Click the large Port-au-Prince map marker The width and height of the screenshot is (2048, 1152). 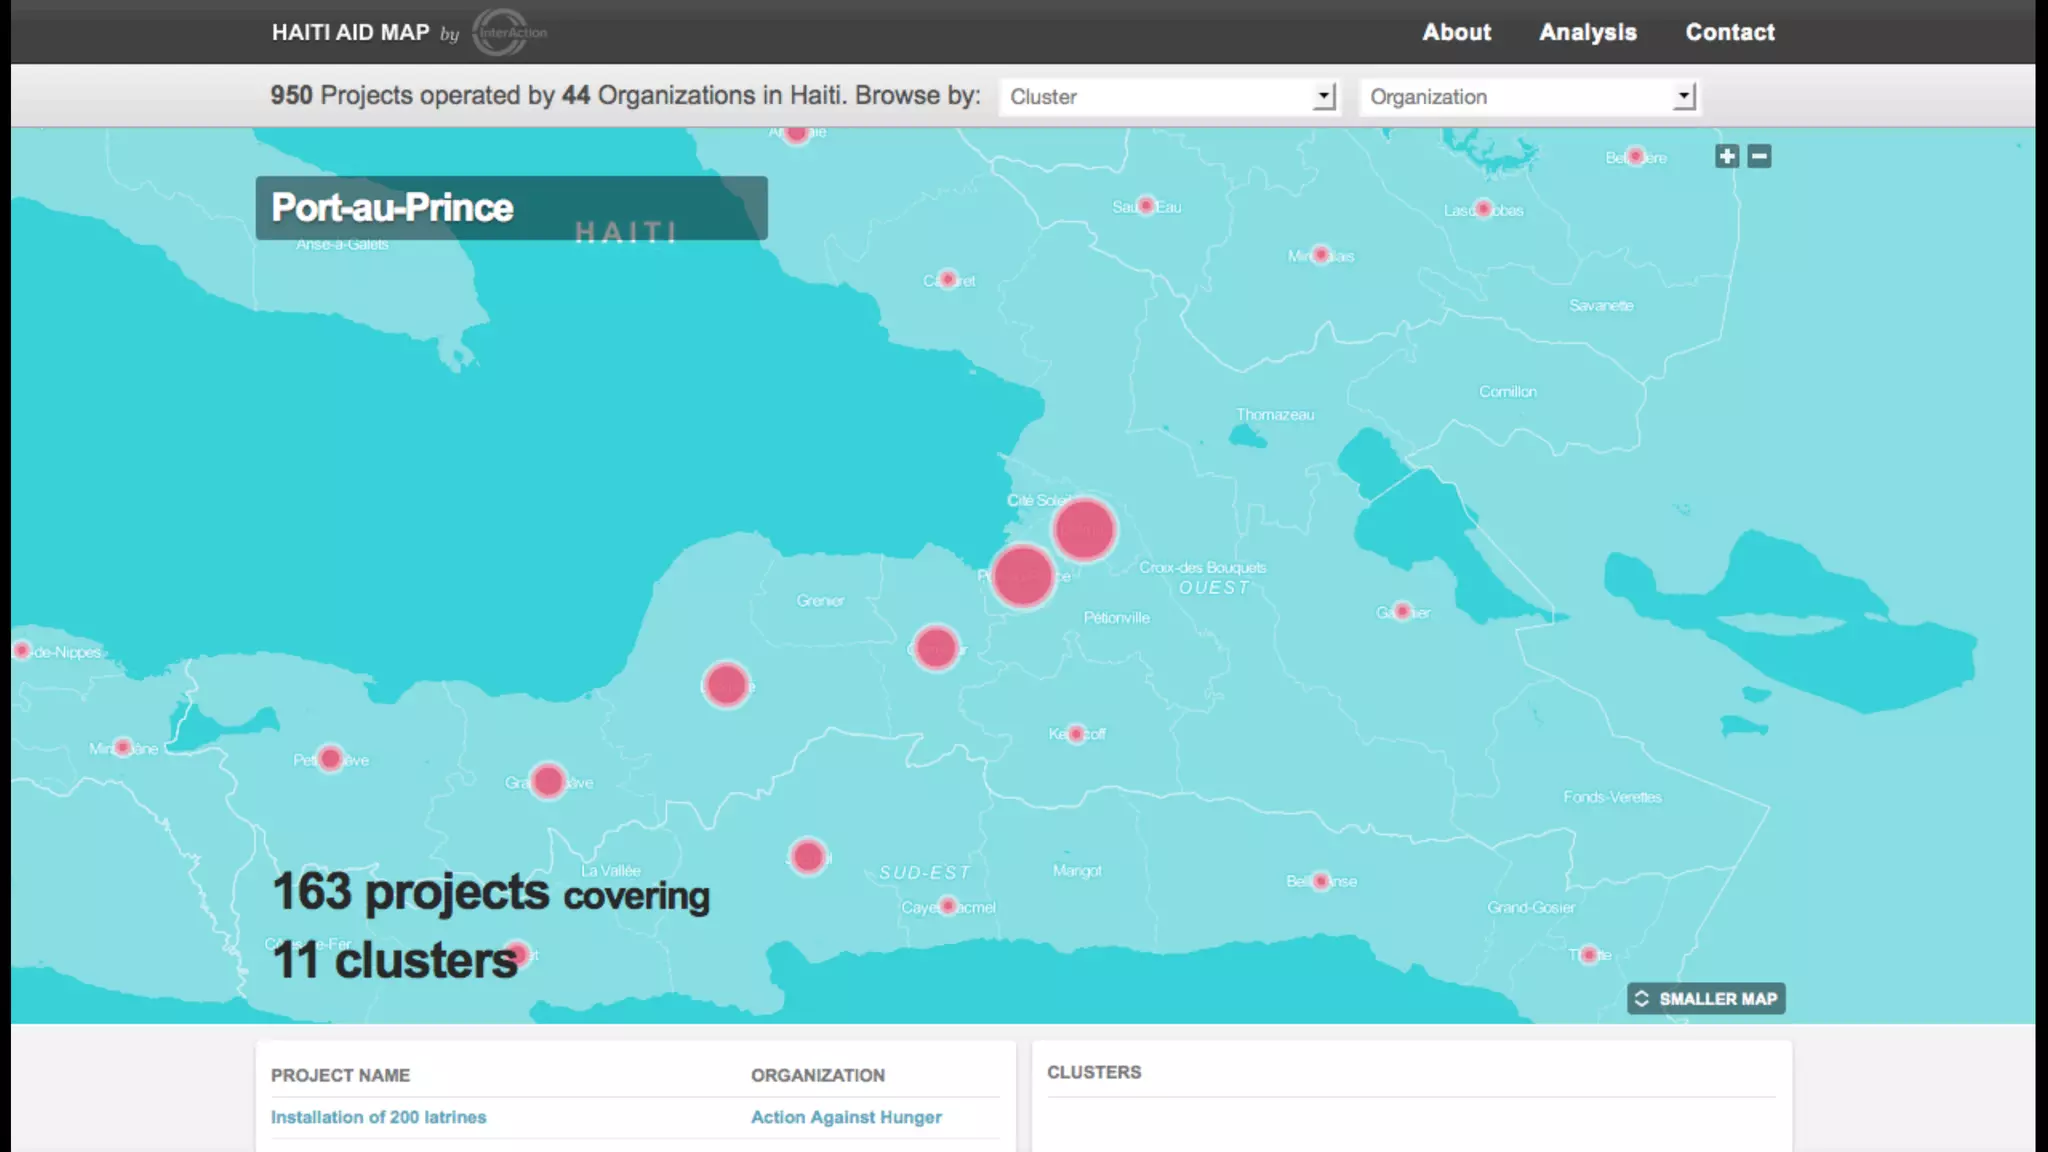click(1023, 576)
